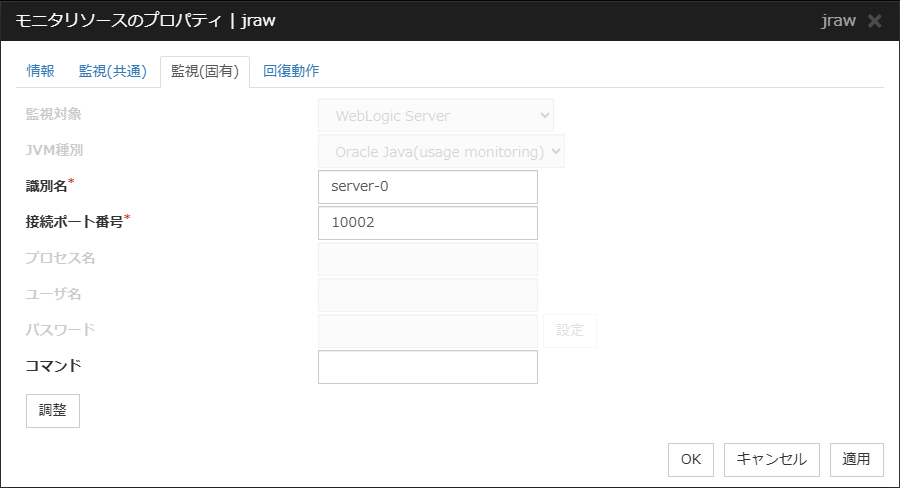This screenshot has width=900, height=488.
Task: Click the ユーザ名 text field
Action: click(427, 295)
